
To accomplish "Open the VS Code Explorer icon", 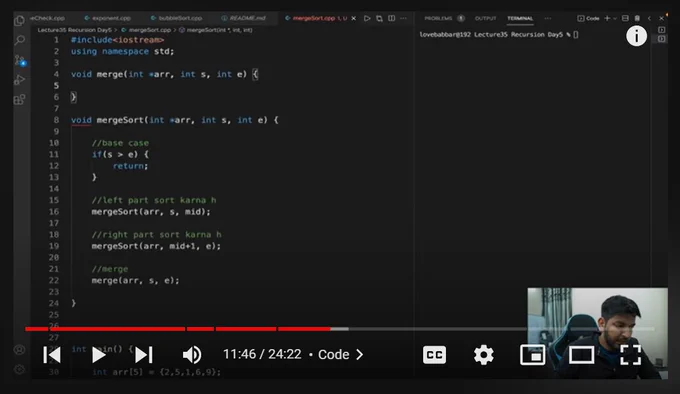I will (20, 20).
